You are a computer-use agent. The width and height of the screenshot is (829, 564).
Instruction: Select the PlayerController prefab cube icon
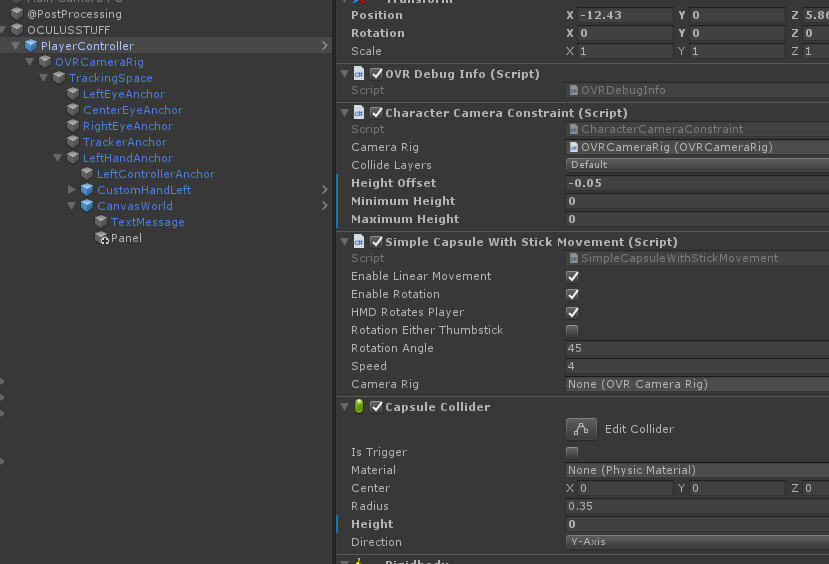tap(31, 46)
